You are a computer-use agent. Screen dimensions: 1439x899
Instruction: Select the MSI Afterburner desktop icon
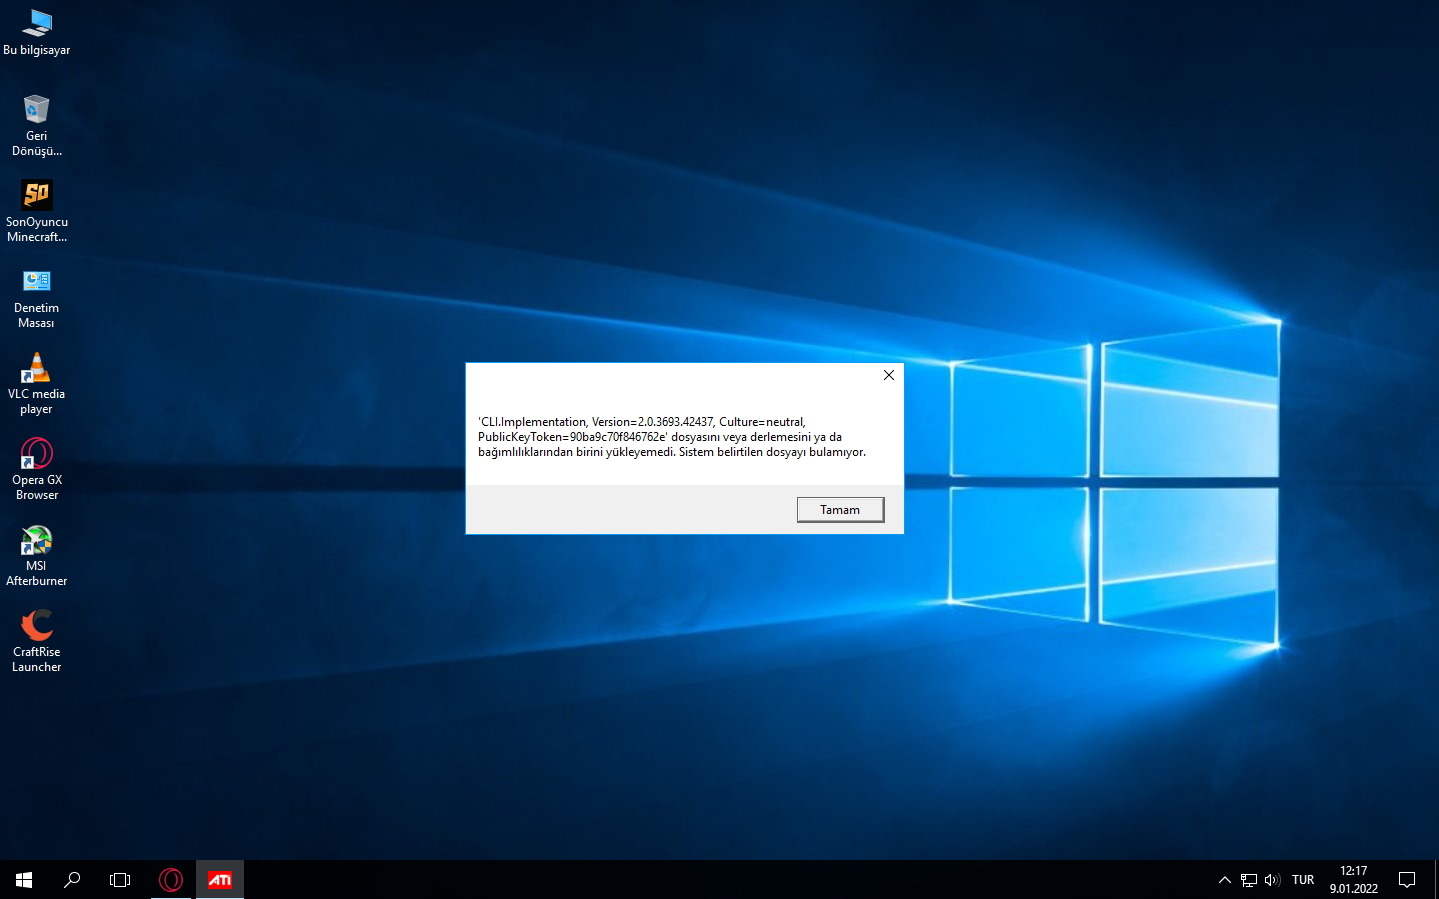coord(36,555)
